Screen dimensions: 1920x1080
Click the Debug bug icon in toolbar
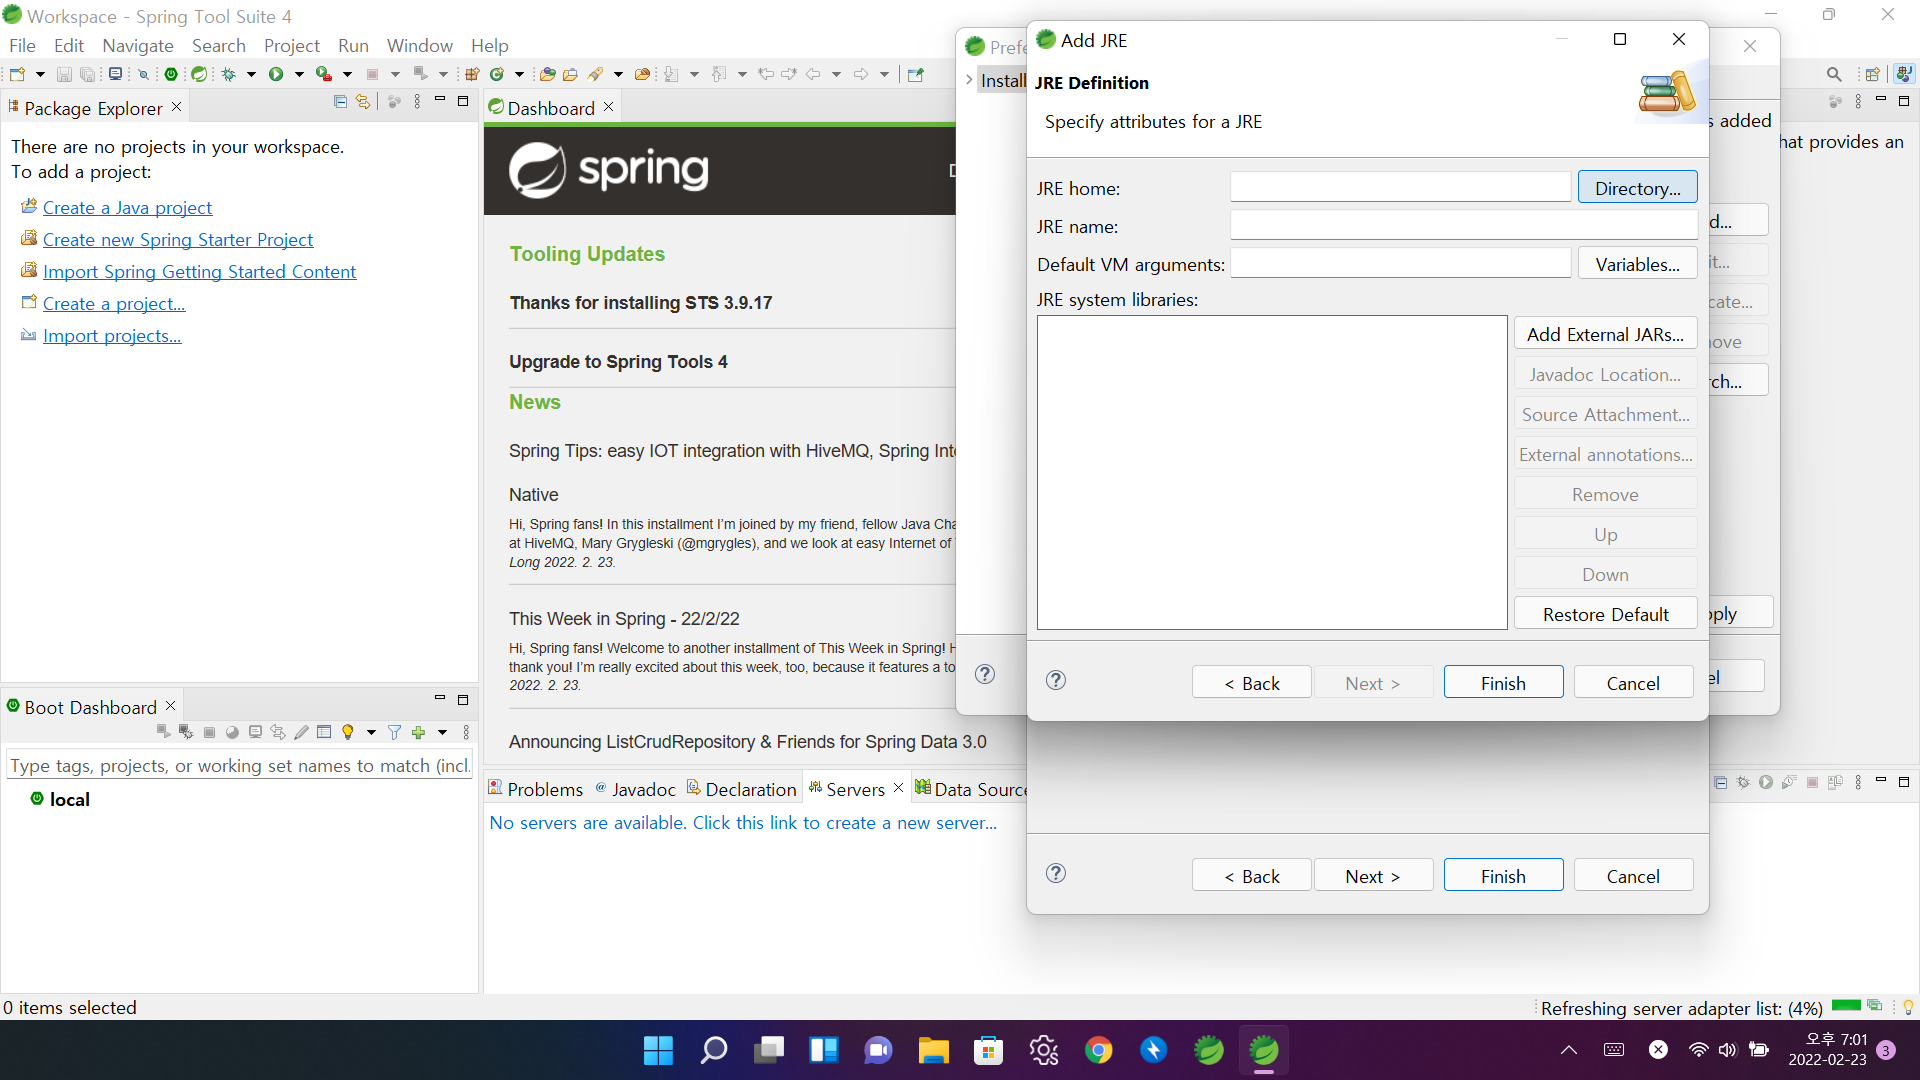229,74
